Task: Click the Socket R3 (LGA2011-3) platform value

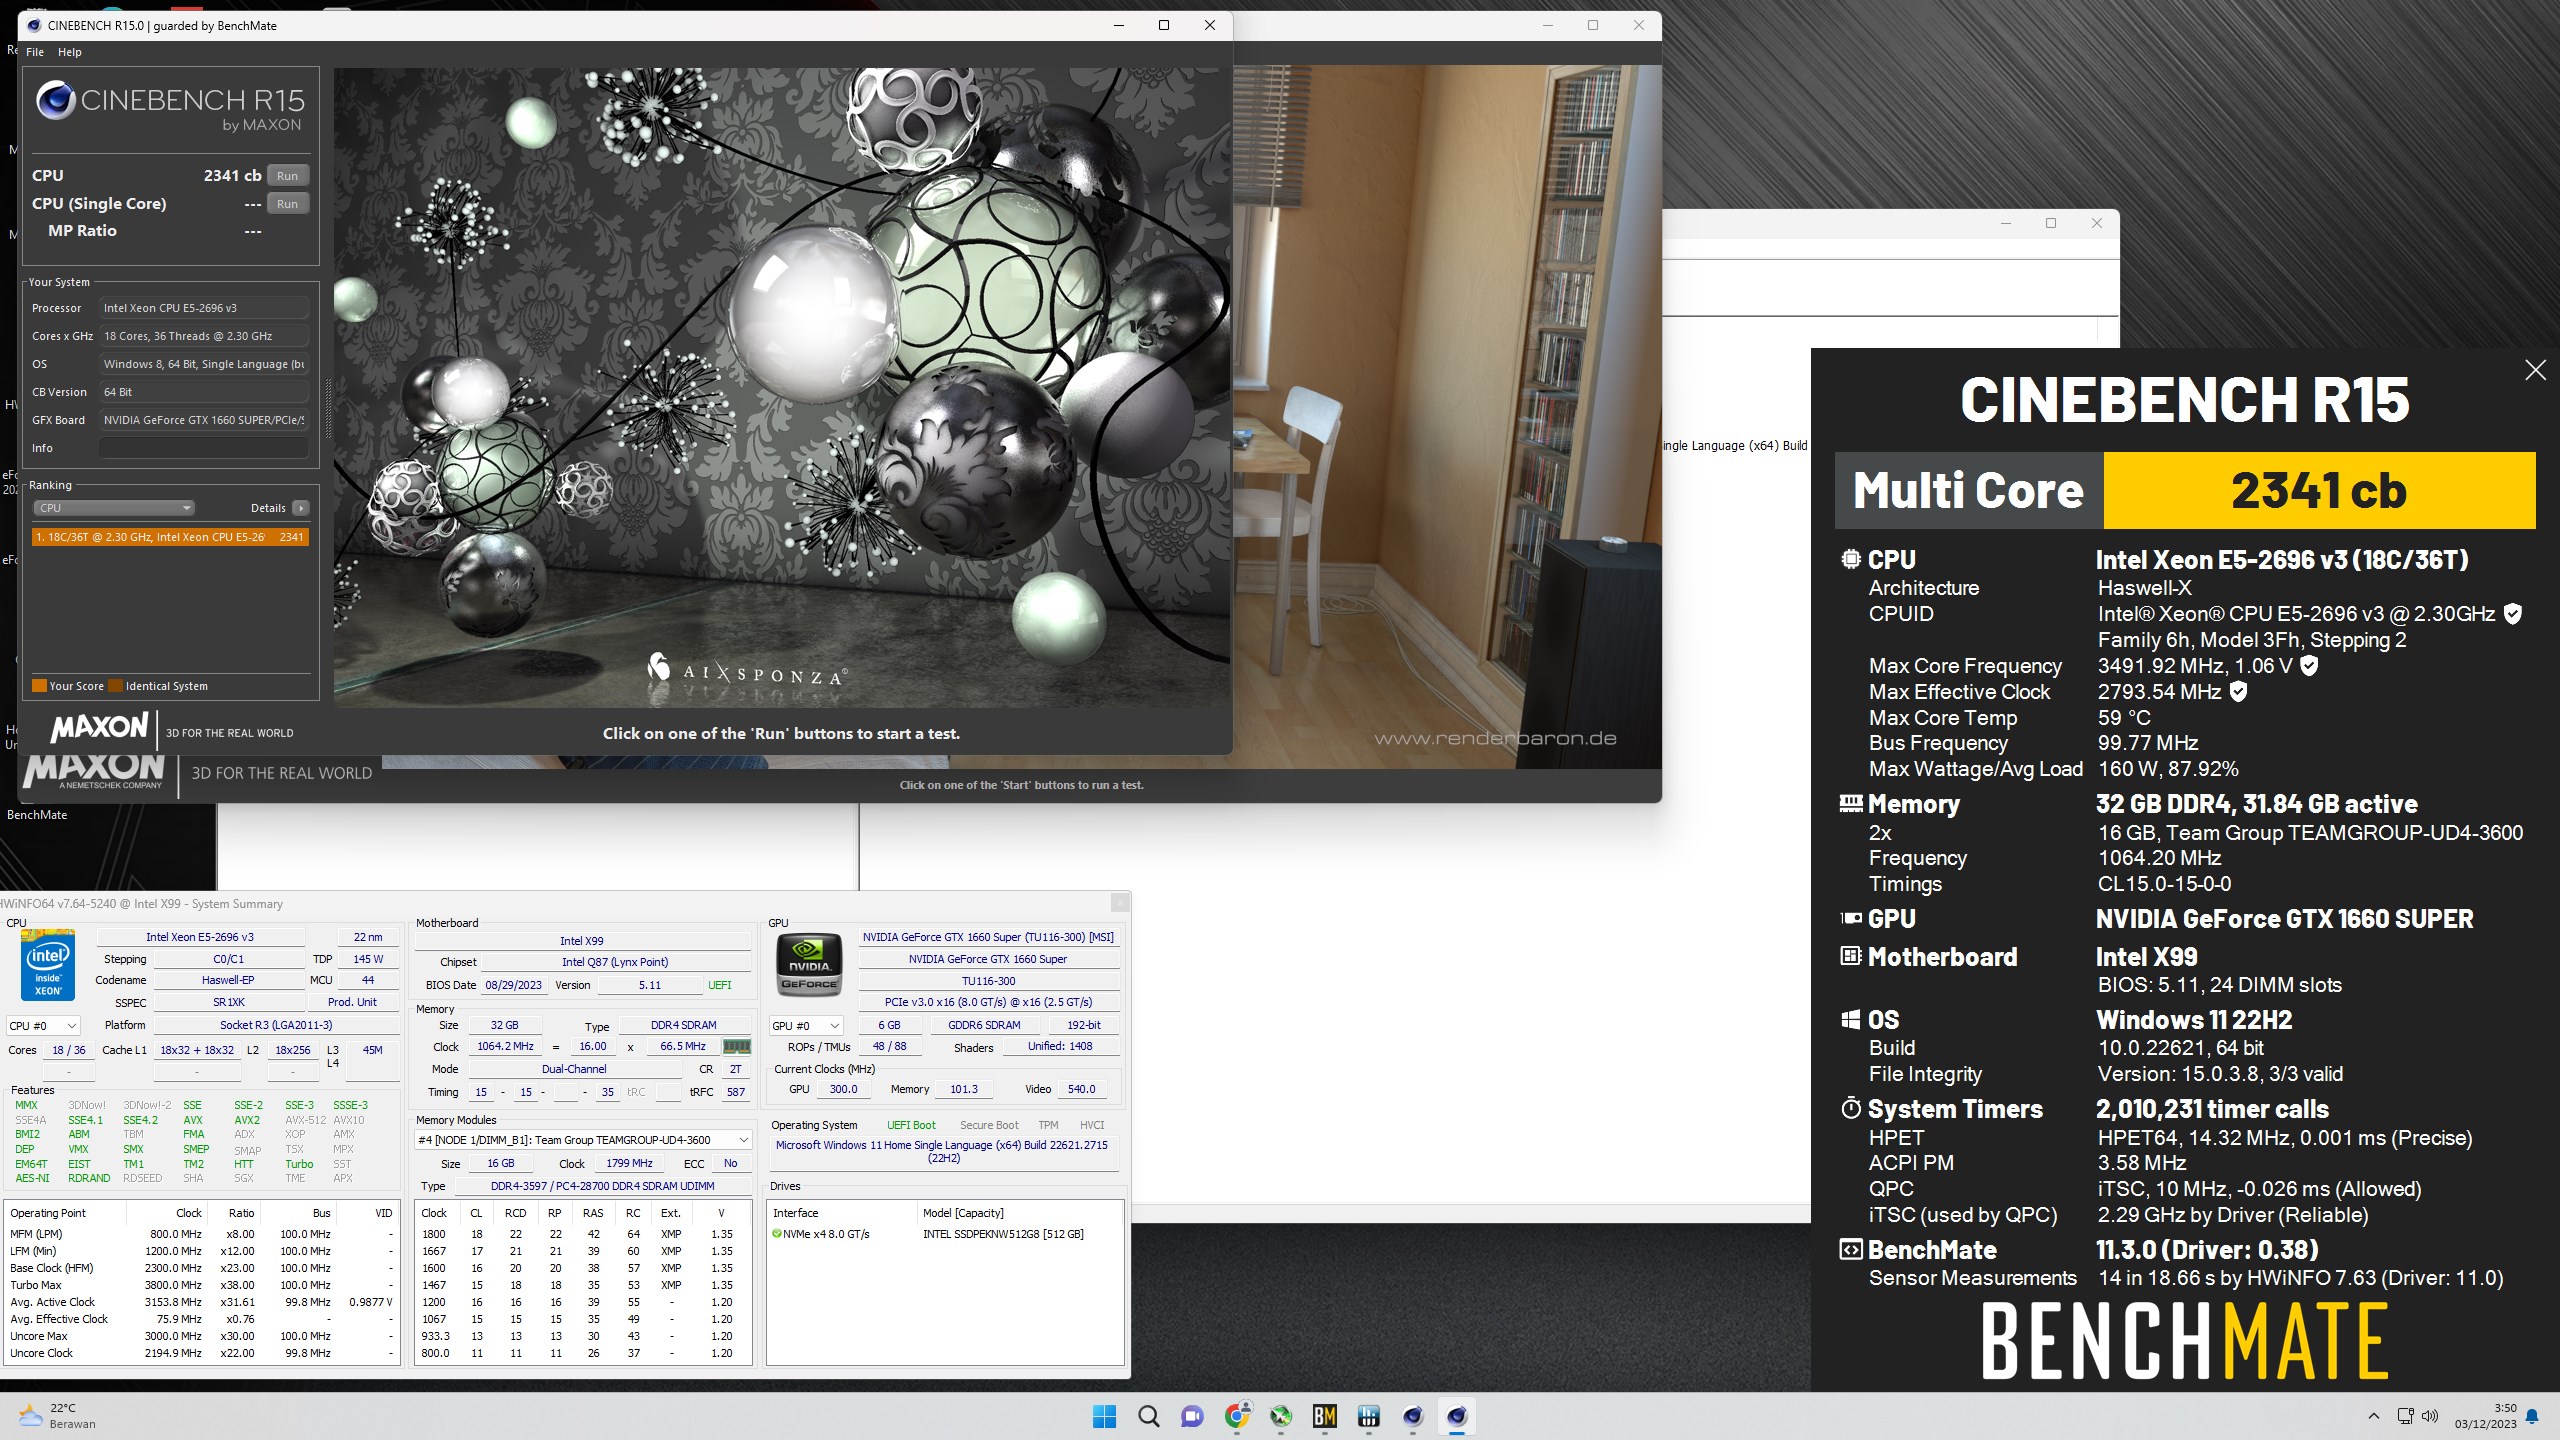Action: (x=276, y=1025)
